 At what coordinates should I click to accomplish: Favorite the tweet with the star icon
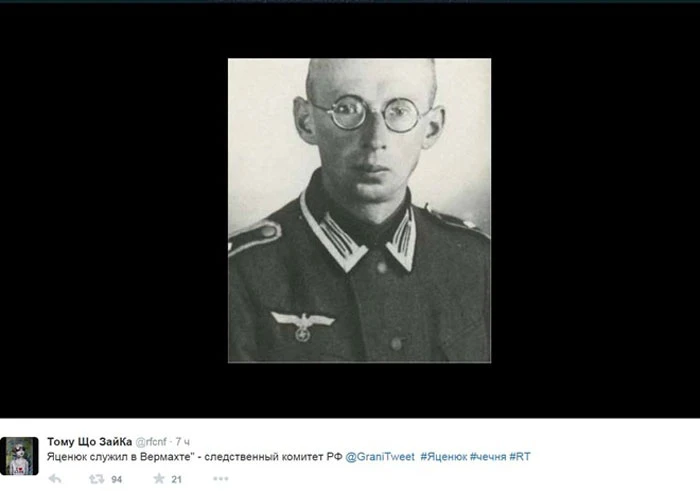pos(159,479)
